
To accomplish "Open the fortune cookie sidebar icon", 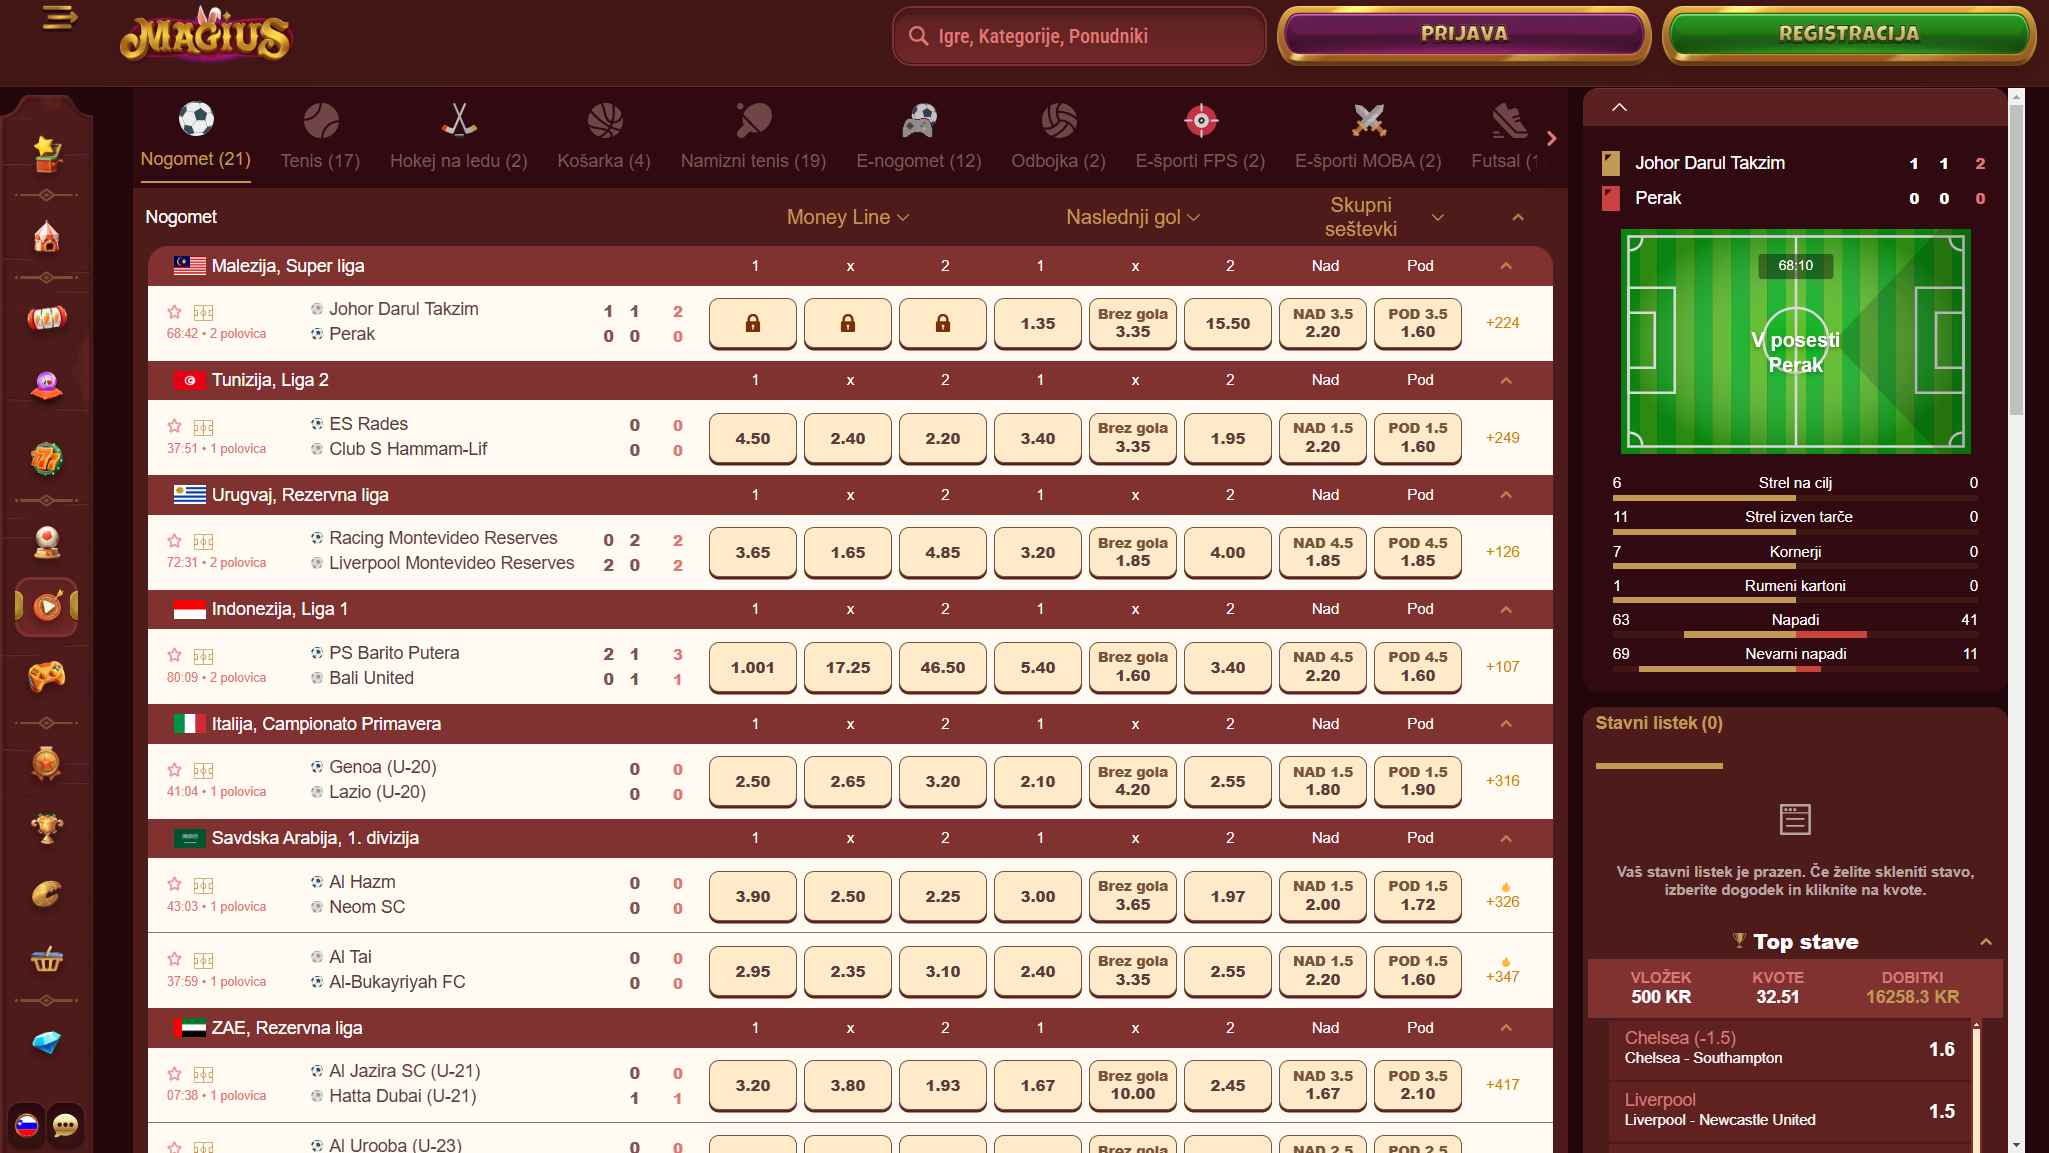I will tap(46, 893).
